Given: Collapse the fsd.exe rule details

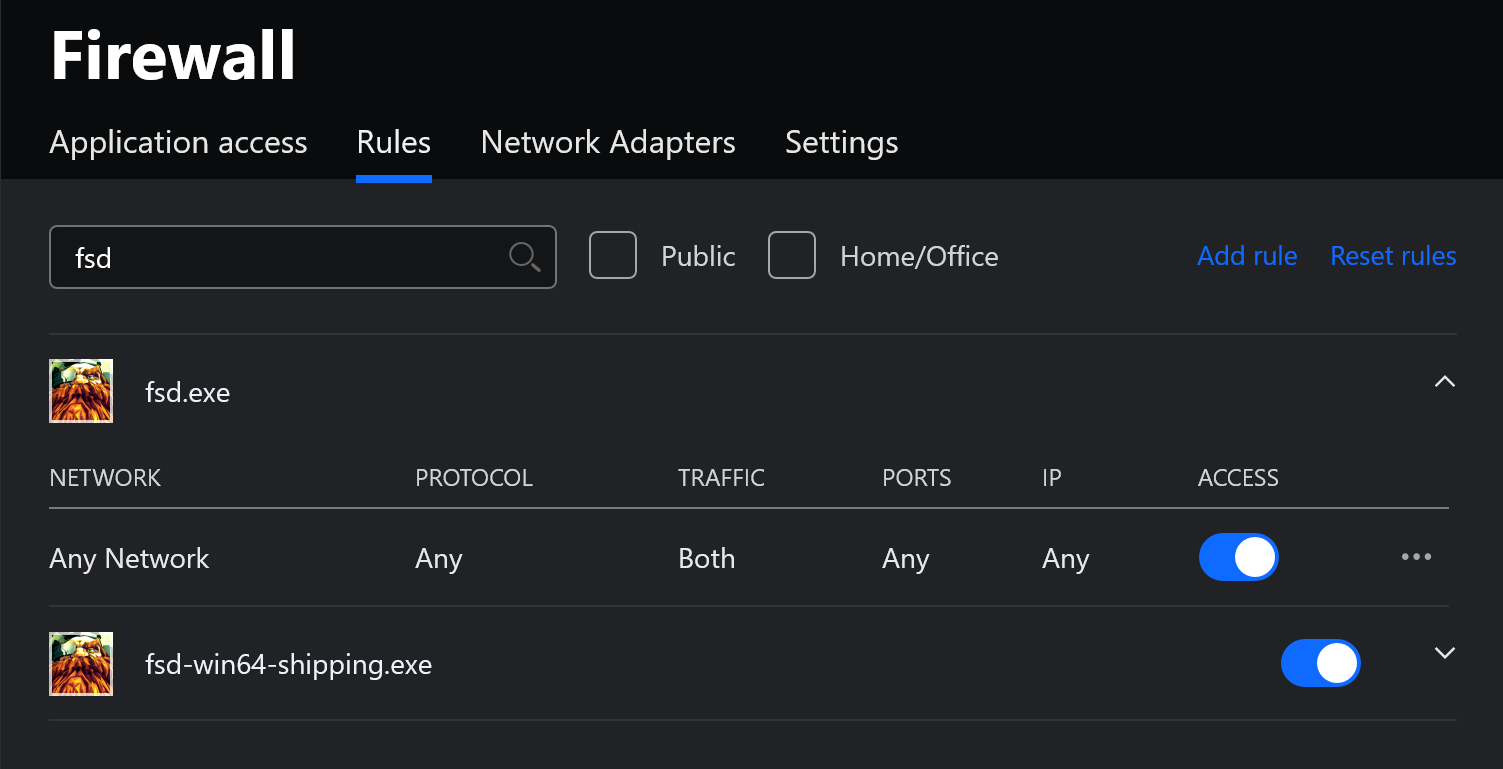Looking at the screenshot, I should pyautogui.click(x=1444, y=381).
